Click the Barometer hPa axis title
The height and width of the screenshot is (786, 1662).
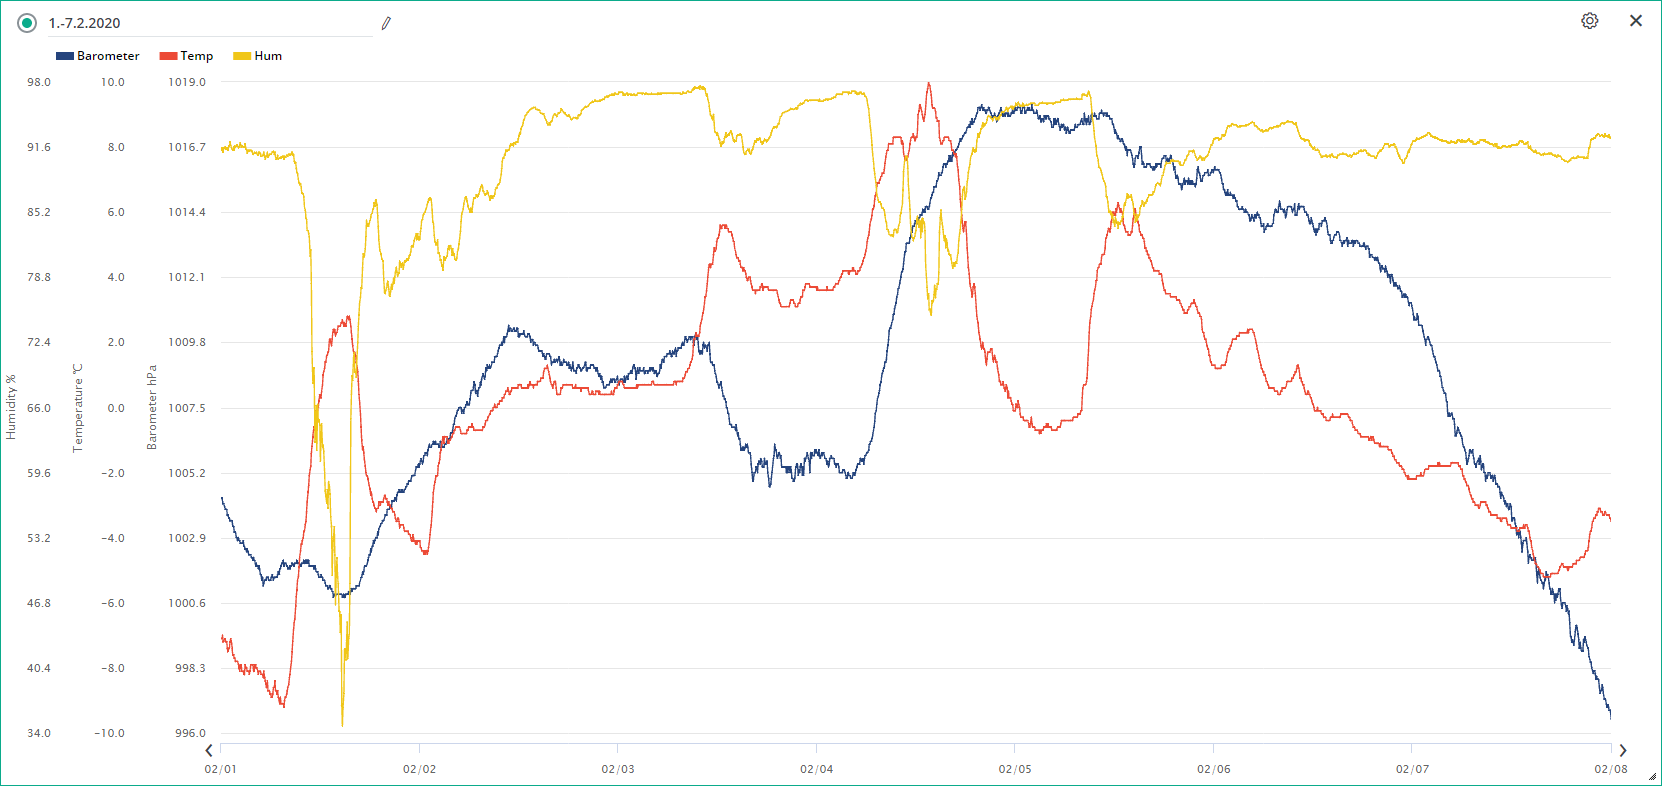tap(152, 407)
